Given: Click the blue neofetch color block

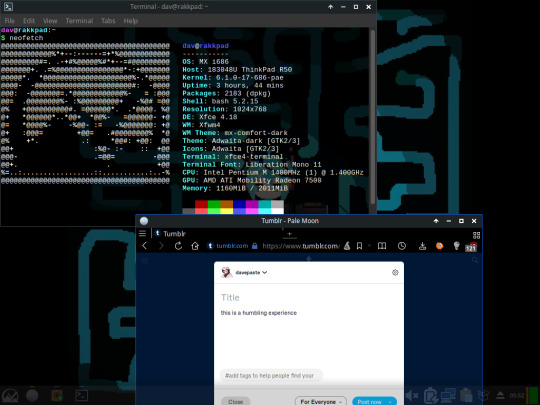Looking at the screenshot, I should (239, 204).
